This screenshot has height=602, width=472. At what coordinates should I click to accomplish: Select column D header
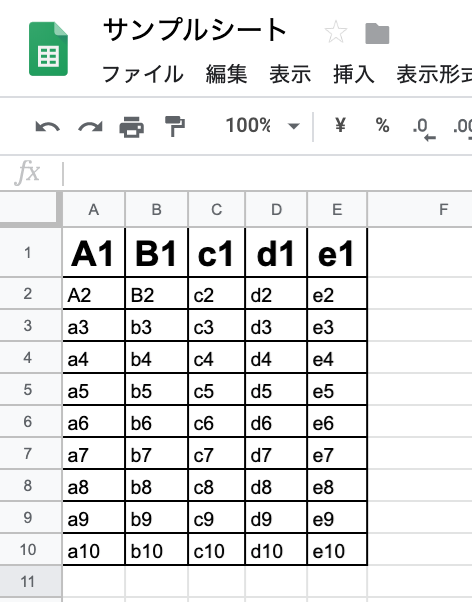(x=277, y=209)
